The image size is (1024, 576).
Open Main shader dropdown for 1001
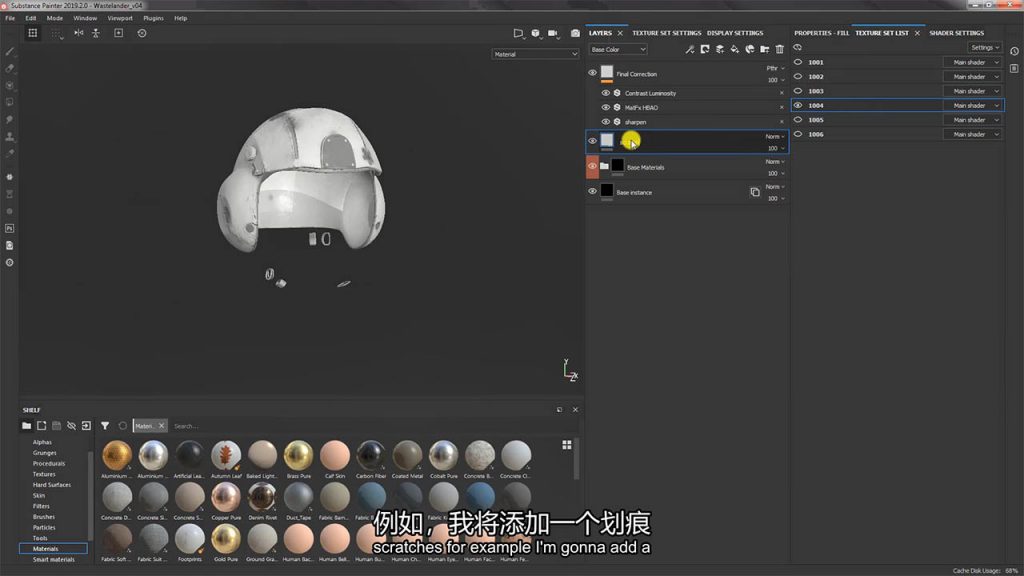(x=972, y=63)
